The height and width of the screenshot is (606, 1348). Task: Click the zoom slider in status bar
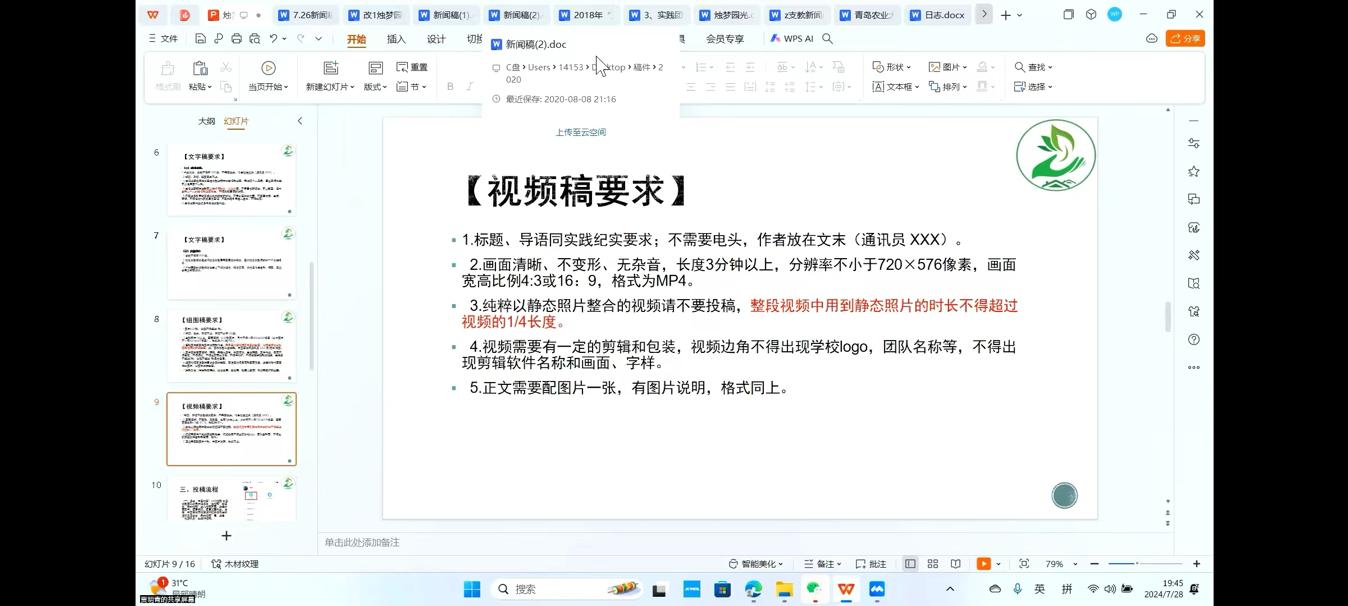1143,564
